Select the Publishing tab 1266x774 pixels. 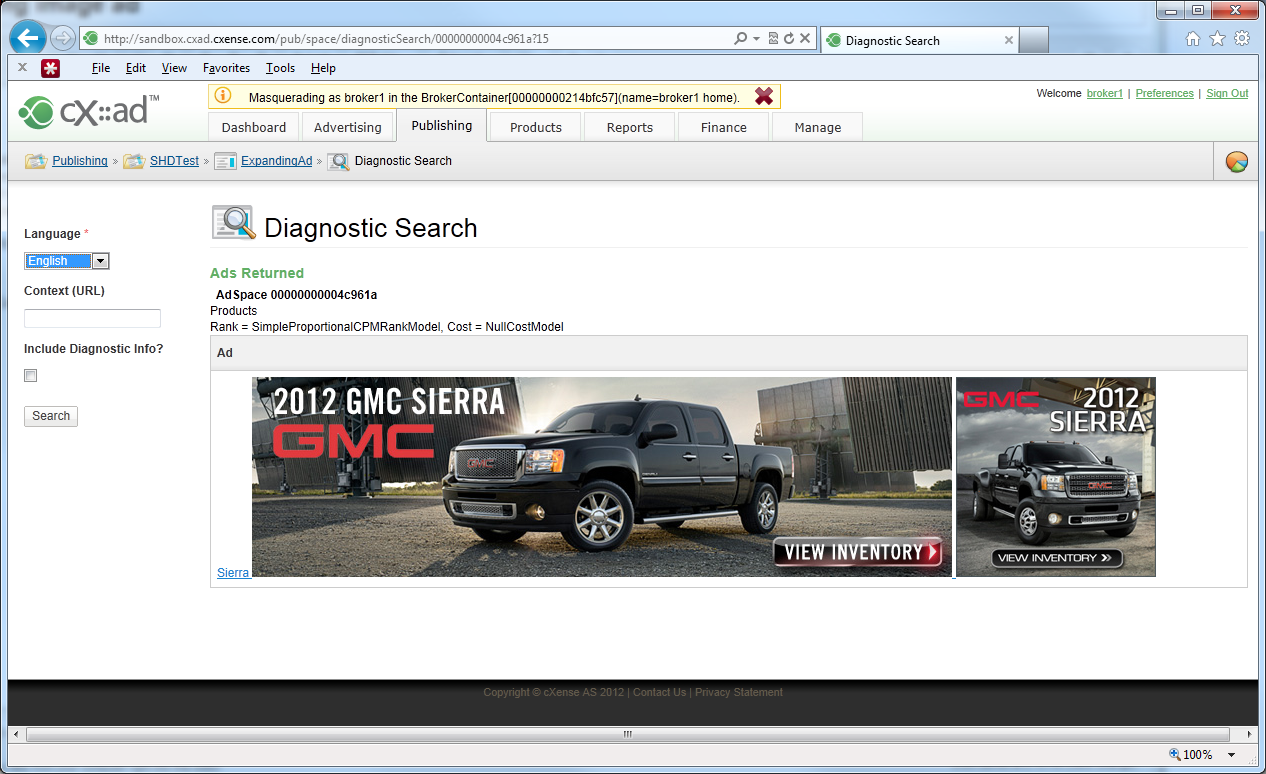point(442,126)
